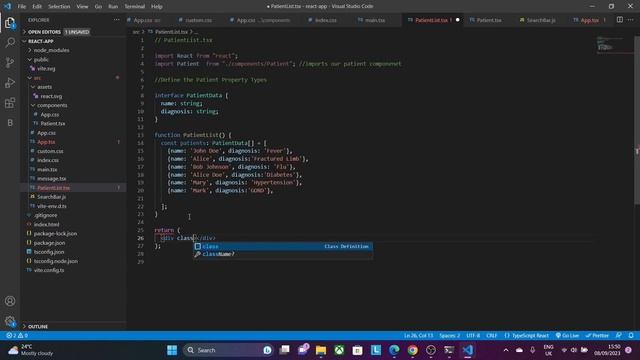This screenshot has height=360, width=640.
Task: Open the Manage gear icon
Action: tap(10, 321)
